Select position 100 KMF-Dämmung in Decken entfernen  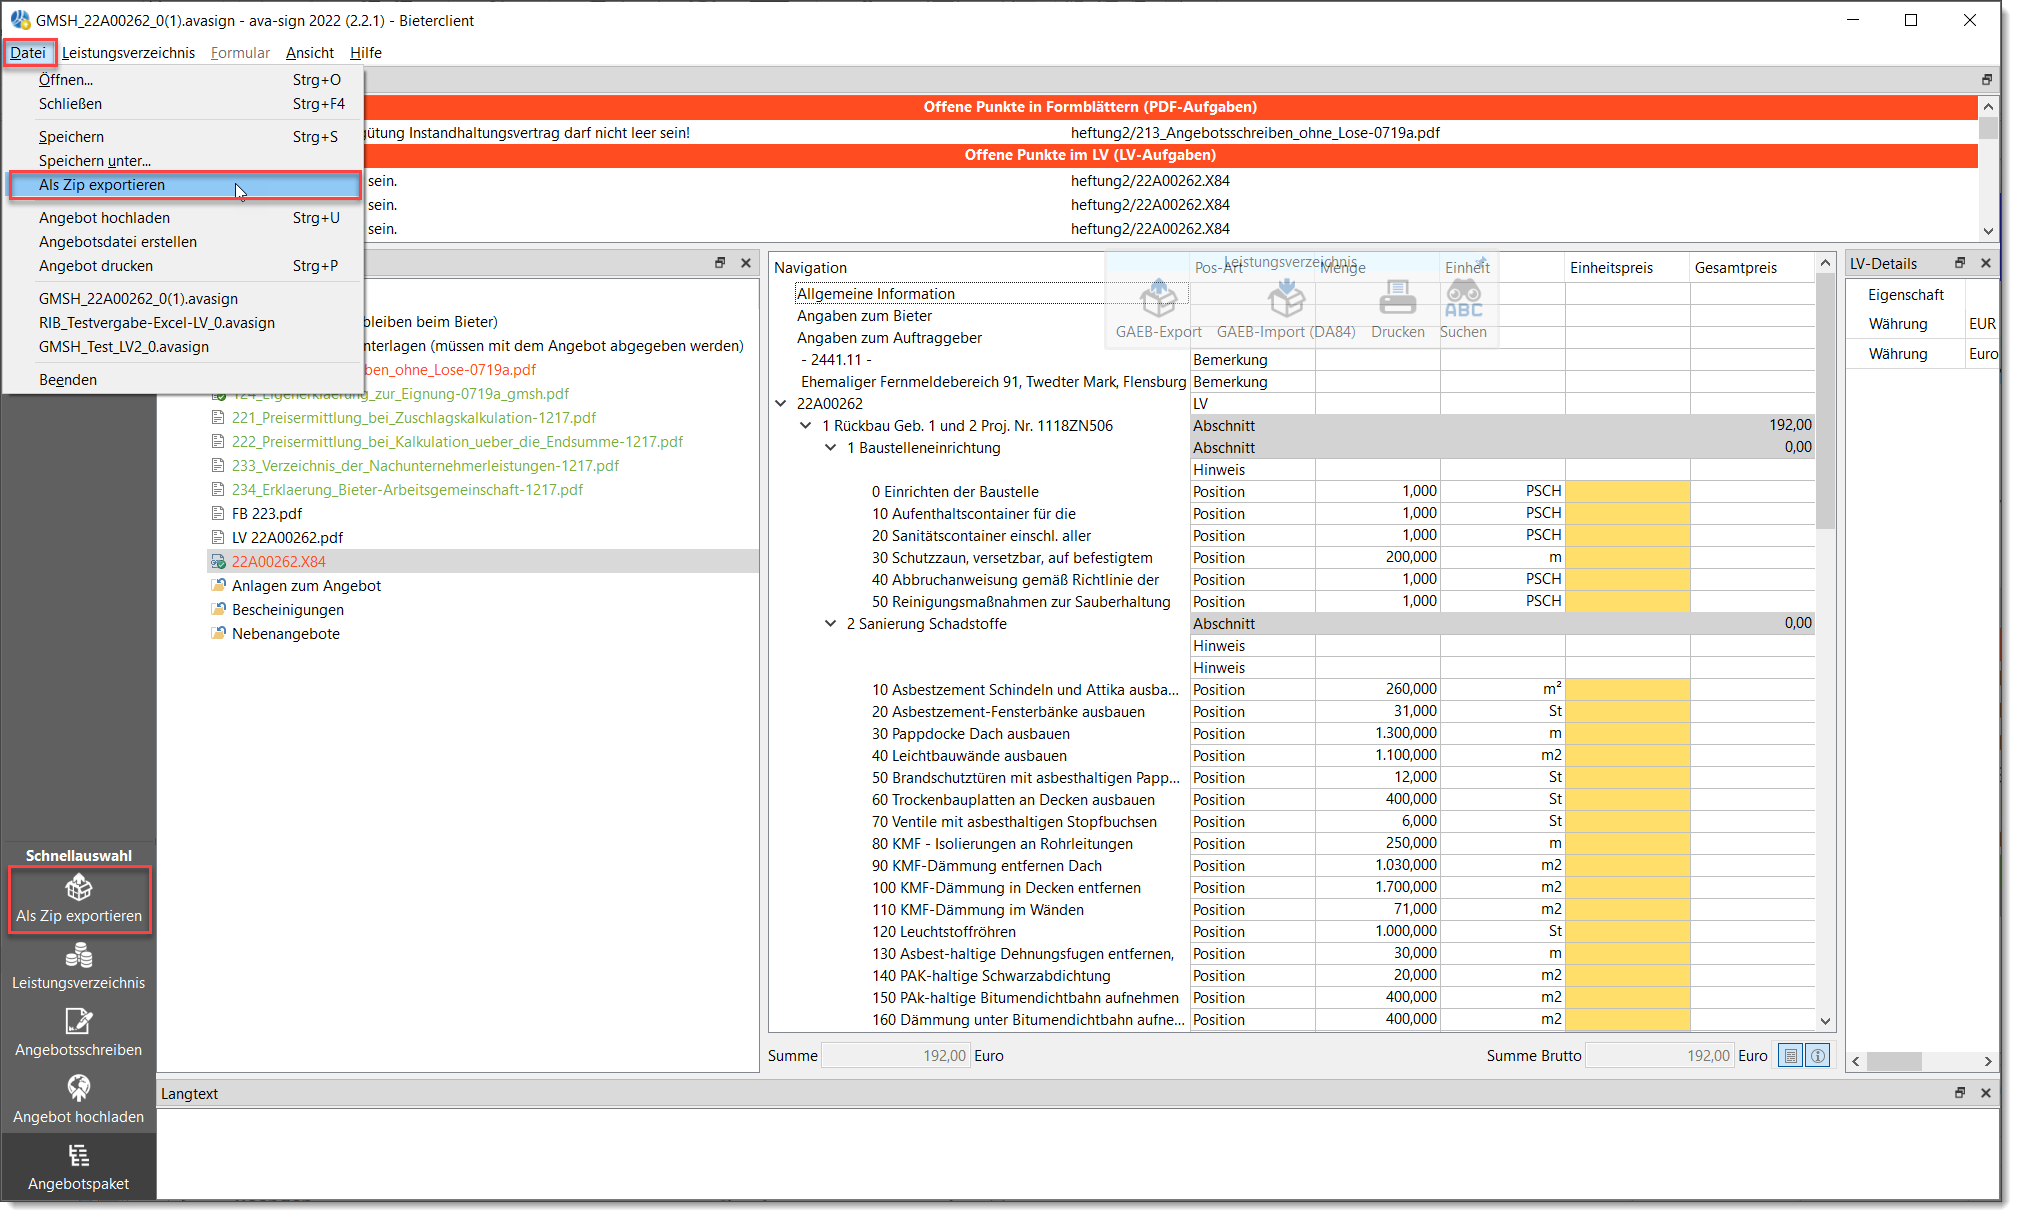tap(1006, 888)
